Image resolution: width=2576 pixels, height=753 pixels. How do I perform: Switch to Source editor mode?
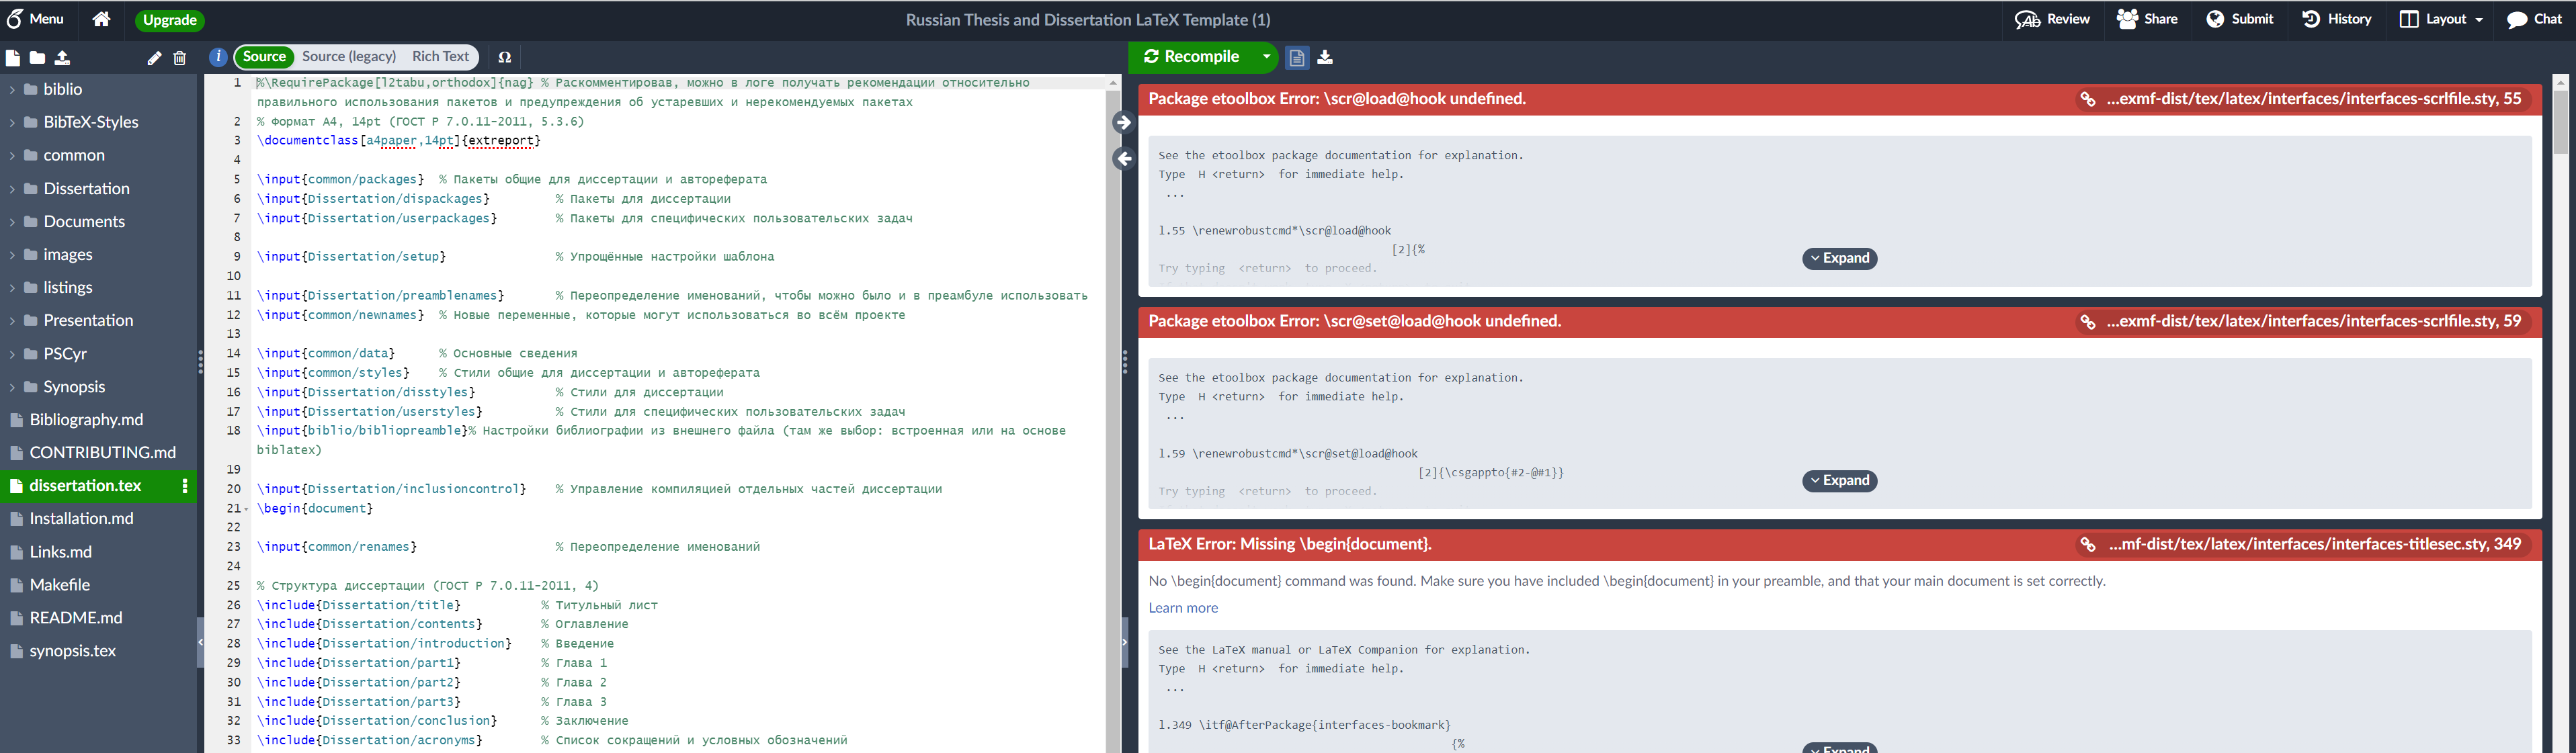point(265,57)
